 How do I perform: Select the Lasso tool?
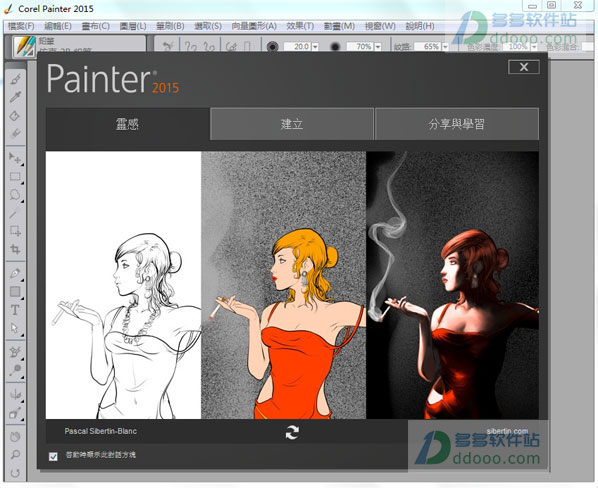point(15,195)
